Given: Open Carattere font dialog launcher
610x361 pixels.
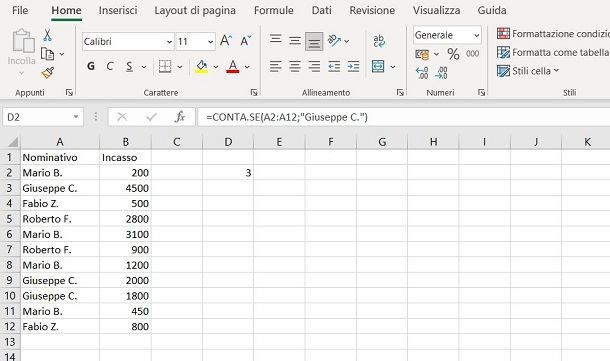Looking at the screenshot, I should click(254, 93).
